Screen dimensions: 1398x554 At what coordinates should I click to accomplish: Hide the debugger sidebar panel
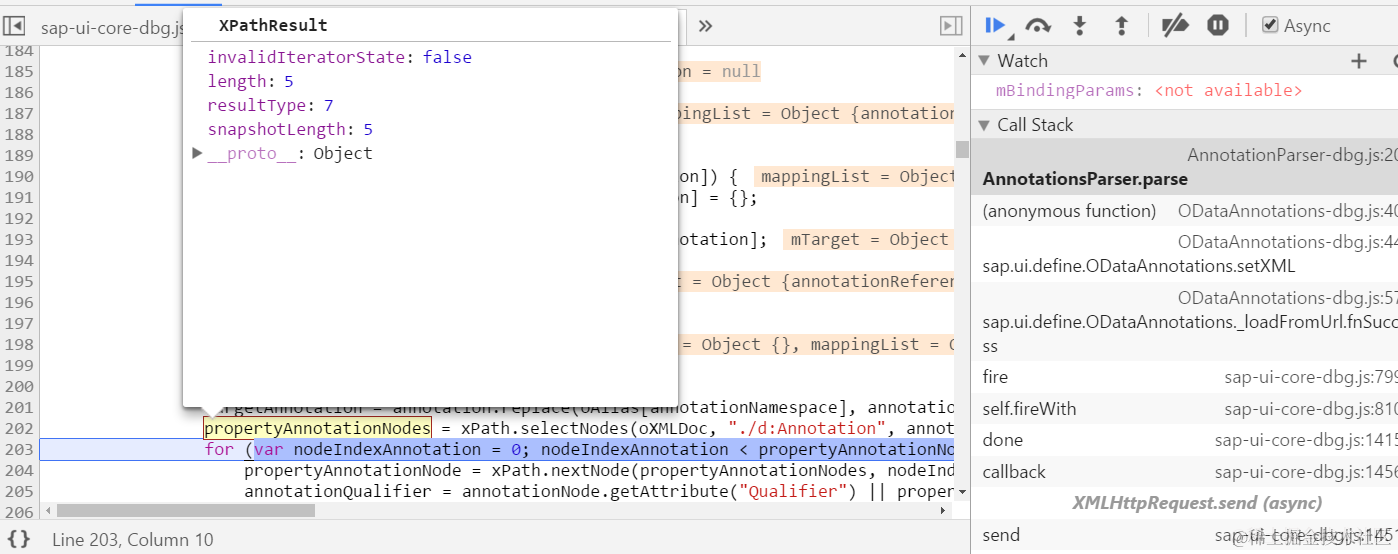pos(950,26)
